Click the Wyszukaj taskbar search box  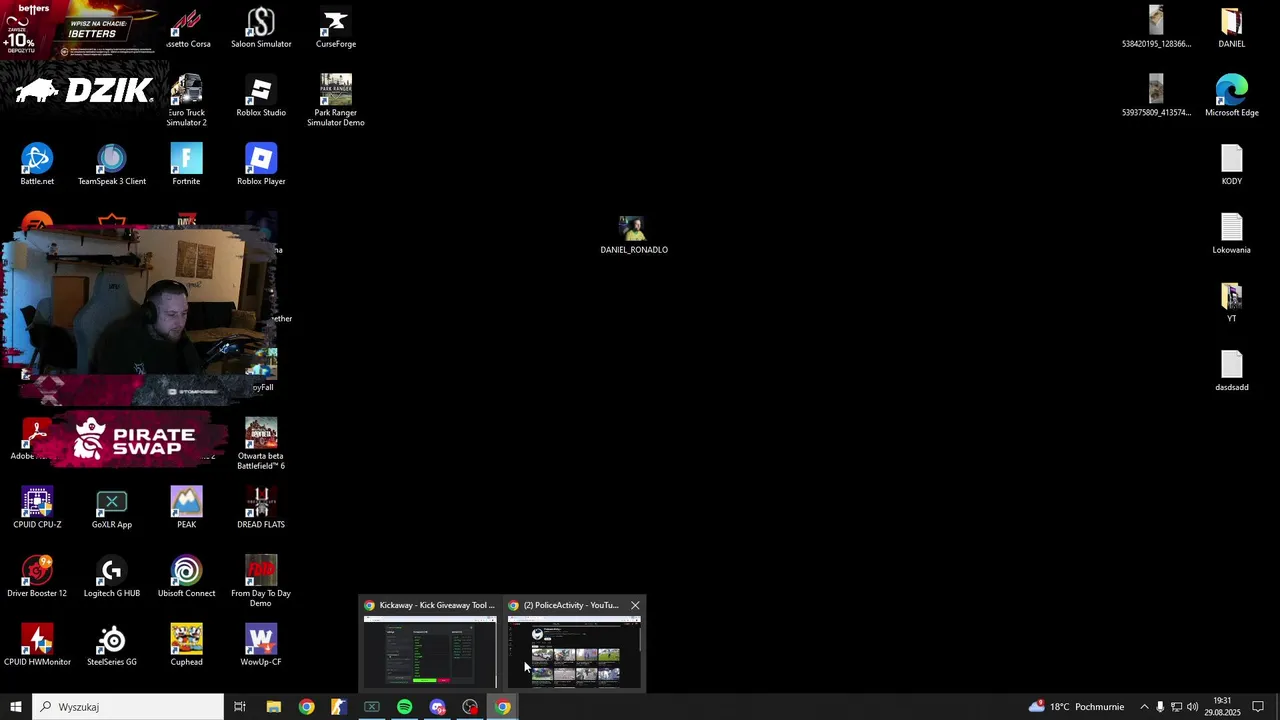[128, 707]
